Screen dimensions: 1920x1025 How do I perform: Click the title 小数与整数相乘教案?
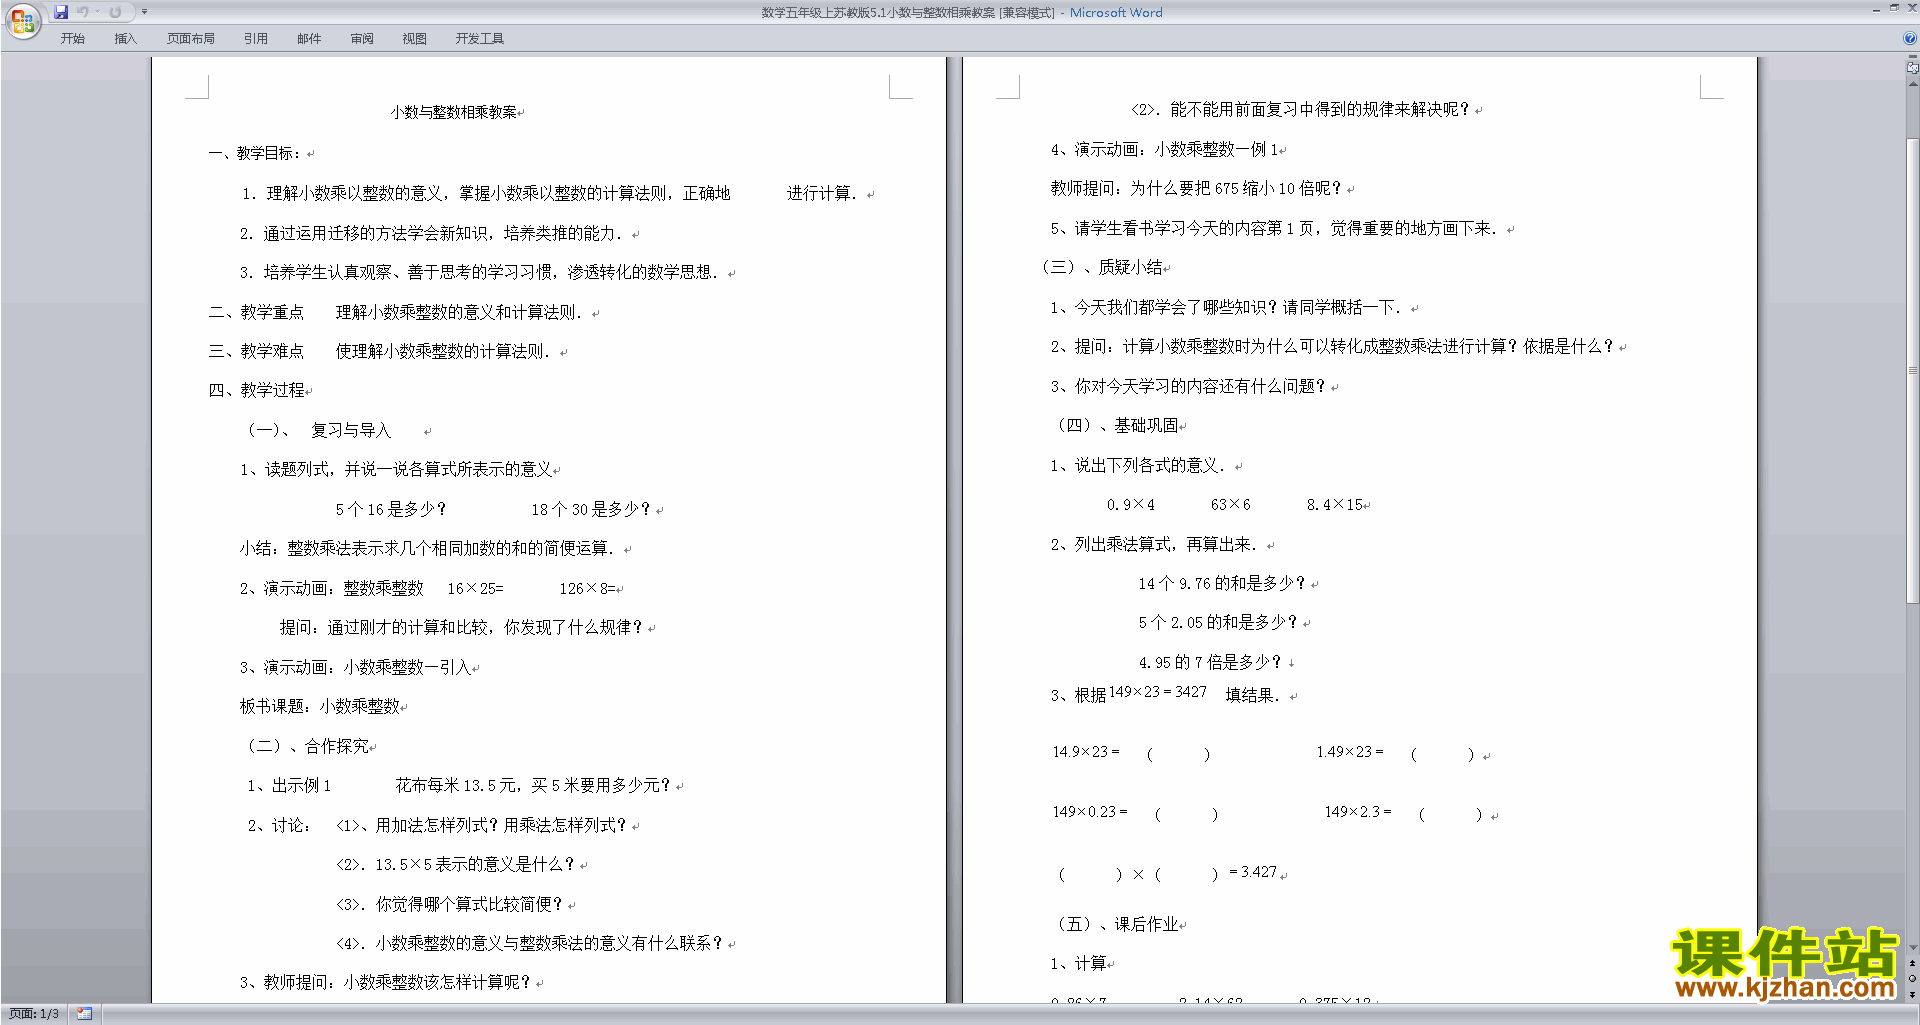tap(454, 112)
